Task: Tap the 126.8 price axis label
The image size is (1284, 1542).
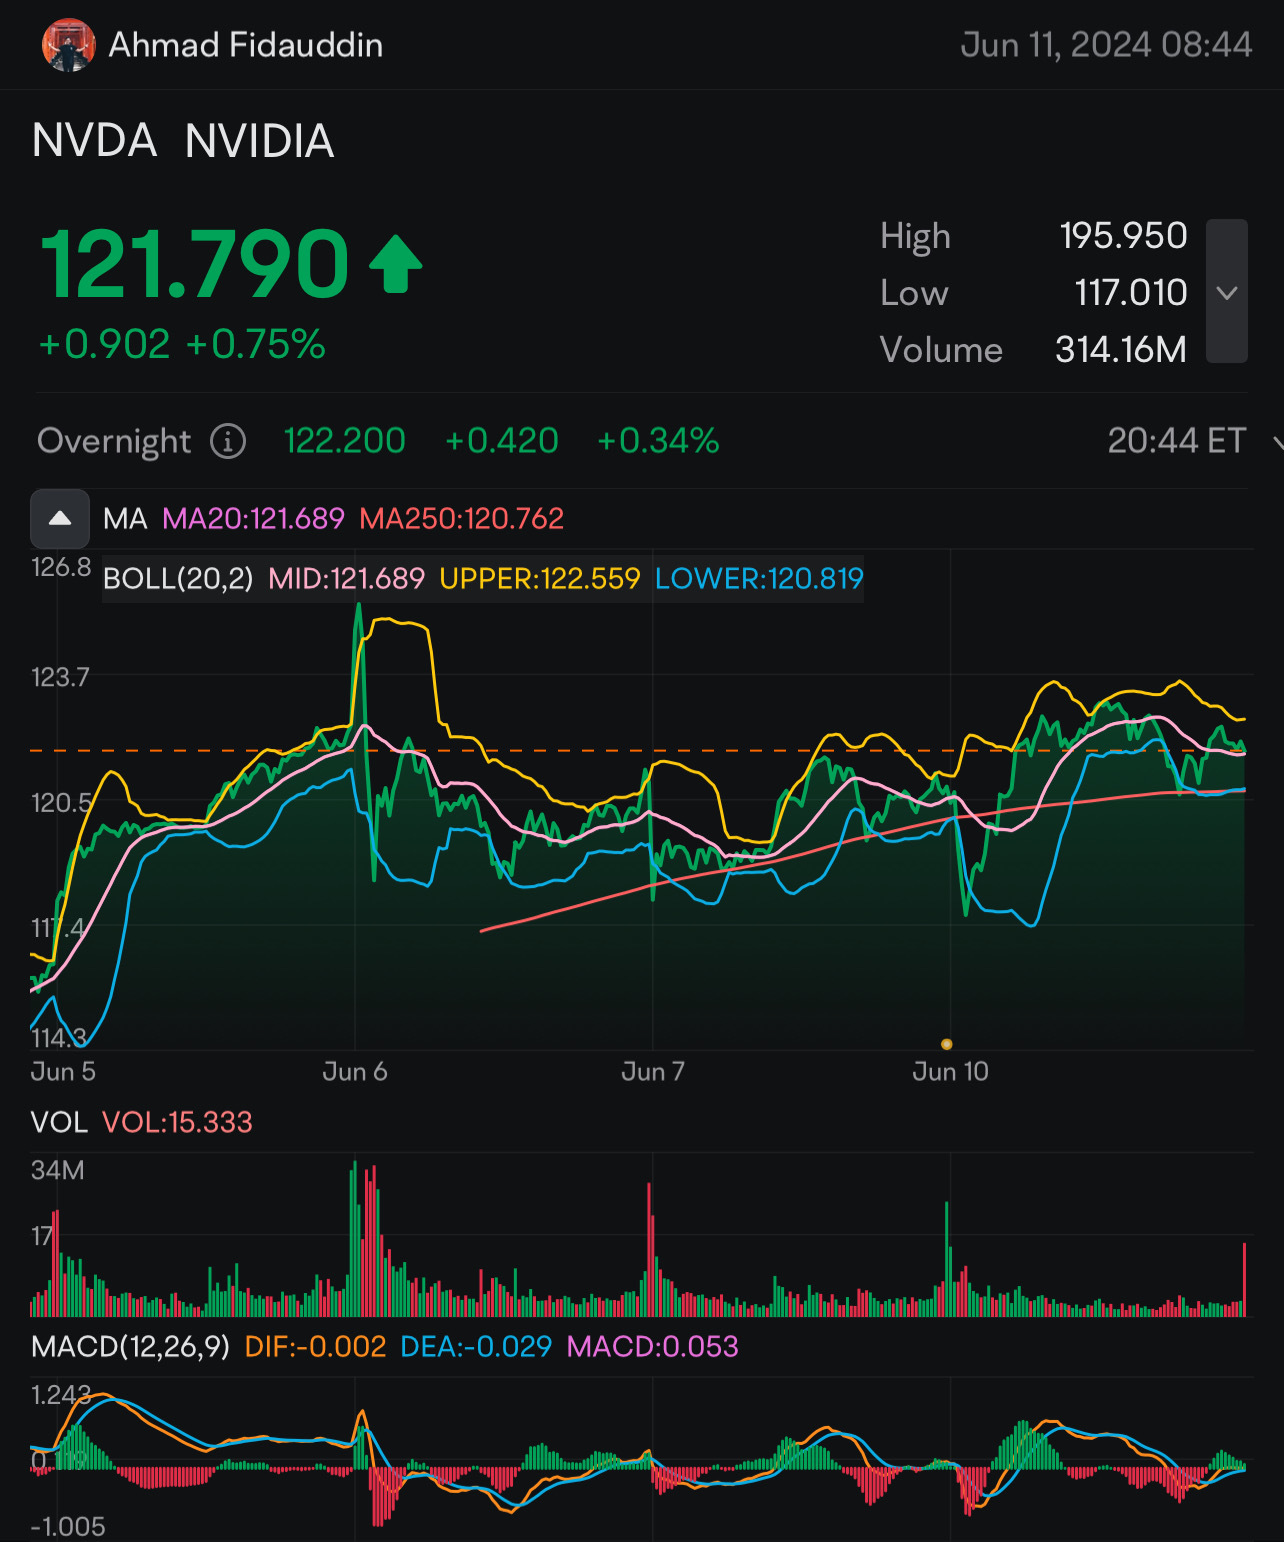Action: click(61, 567)
